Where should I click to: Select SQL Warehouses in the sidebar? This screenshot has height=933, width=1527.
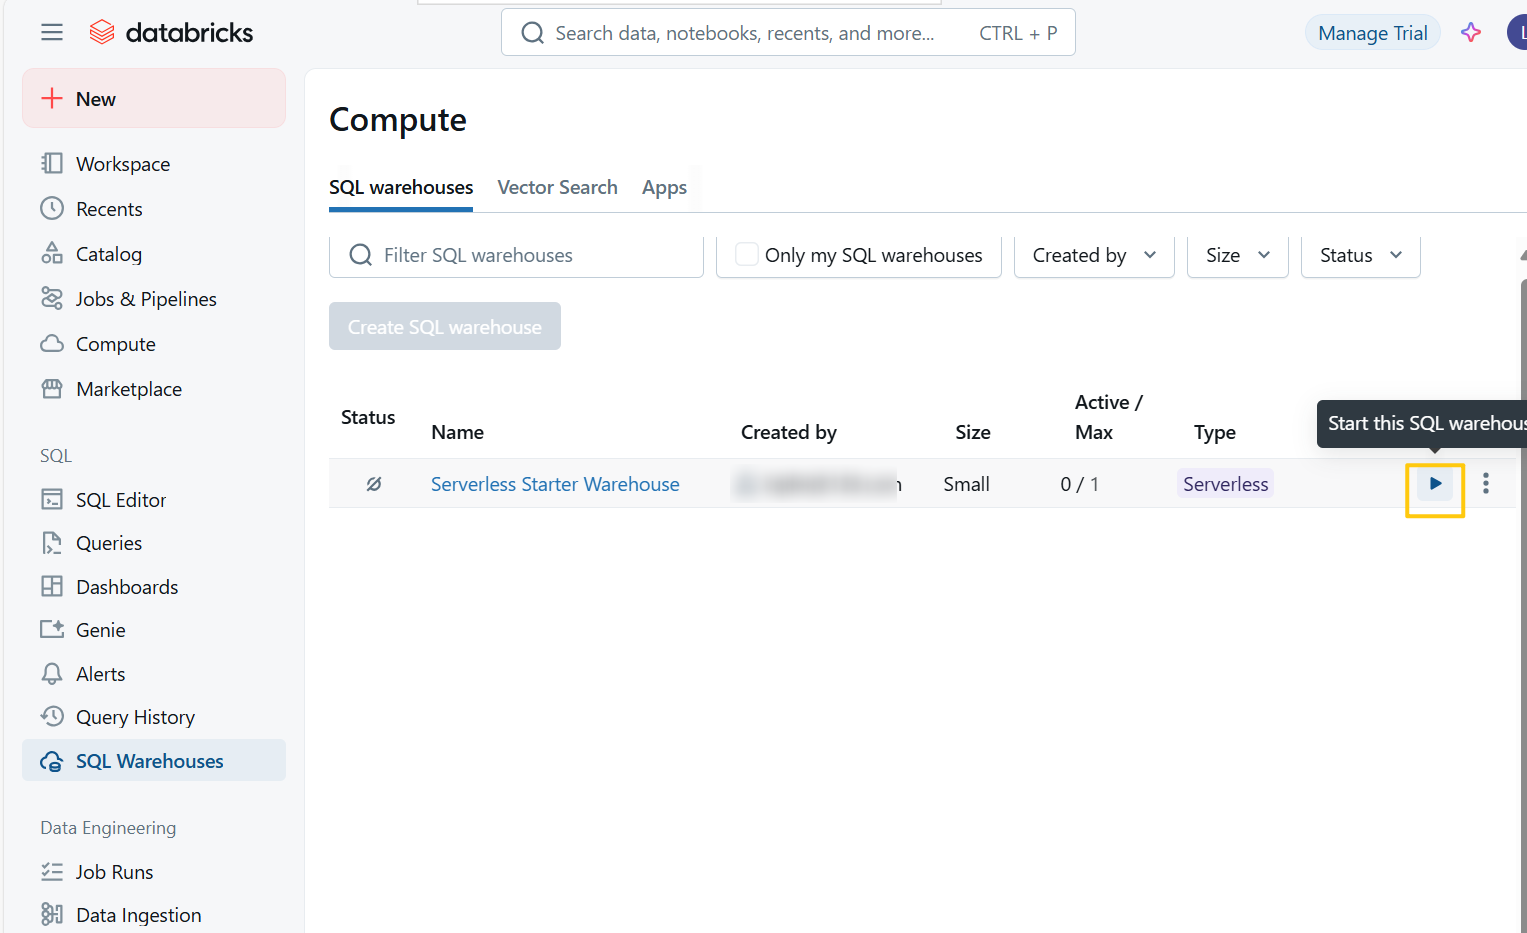(154, 761)
